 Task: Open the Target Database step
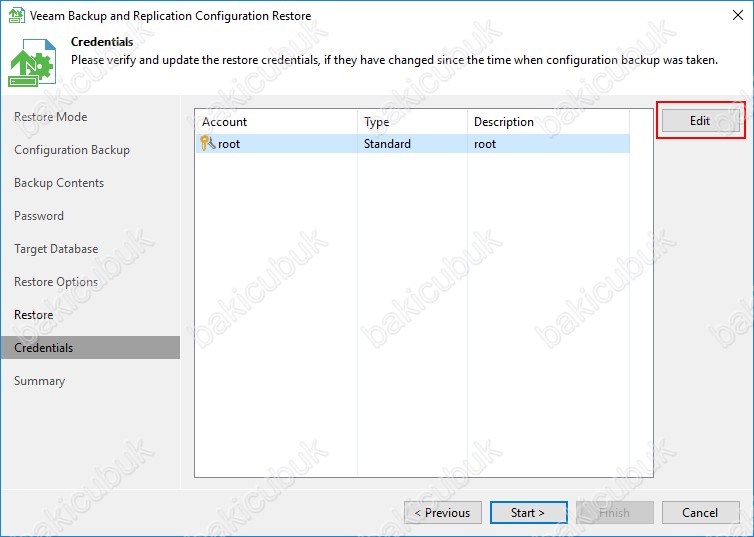click(x=56, y=249)
